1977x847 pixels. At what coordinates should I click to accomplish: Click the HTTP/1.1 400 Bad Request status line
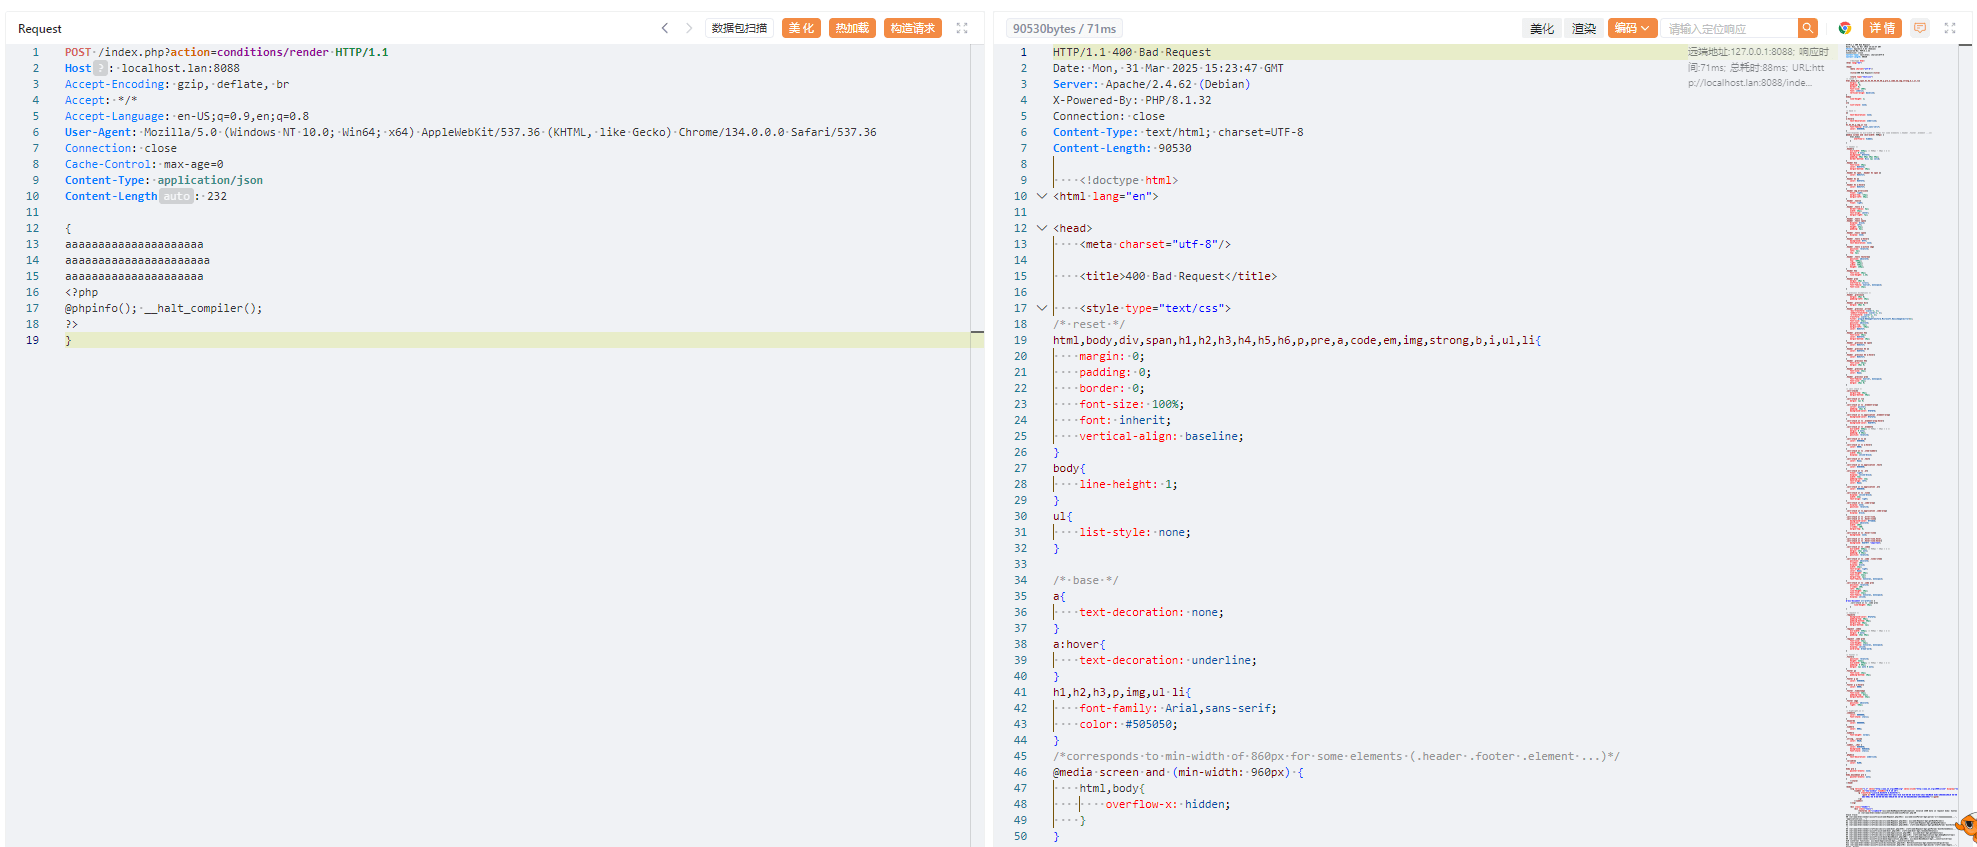tap(1132, 52)
